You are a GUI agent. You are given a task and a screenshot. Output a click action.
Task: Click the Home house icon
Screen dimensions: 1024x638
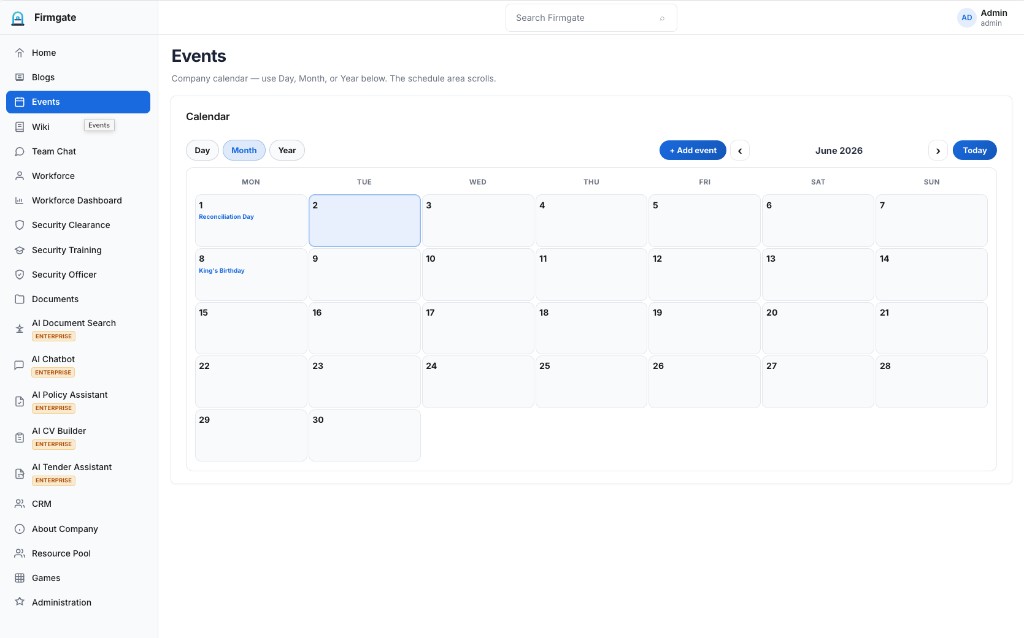[x=20, y=53]
